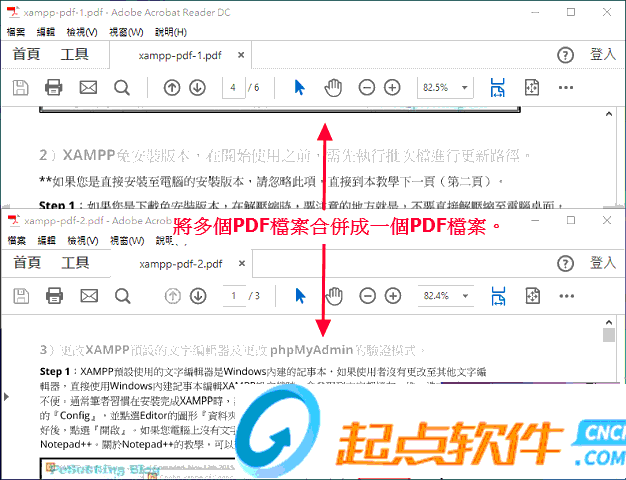
Task: Open 82.4% zoom dropdown in second window
Action: [x=466, y=296]
